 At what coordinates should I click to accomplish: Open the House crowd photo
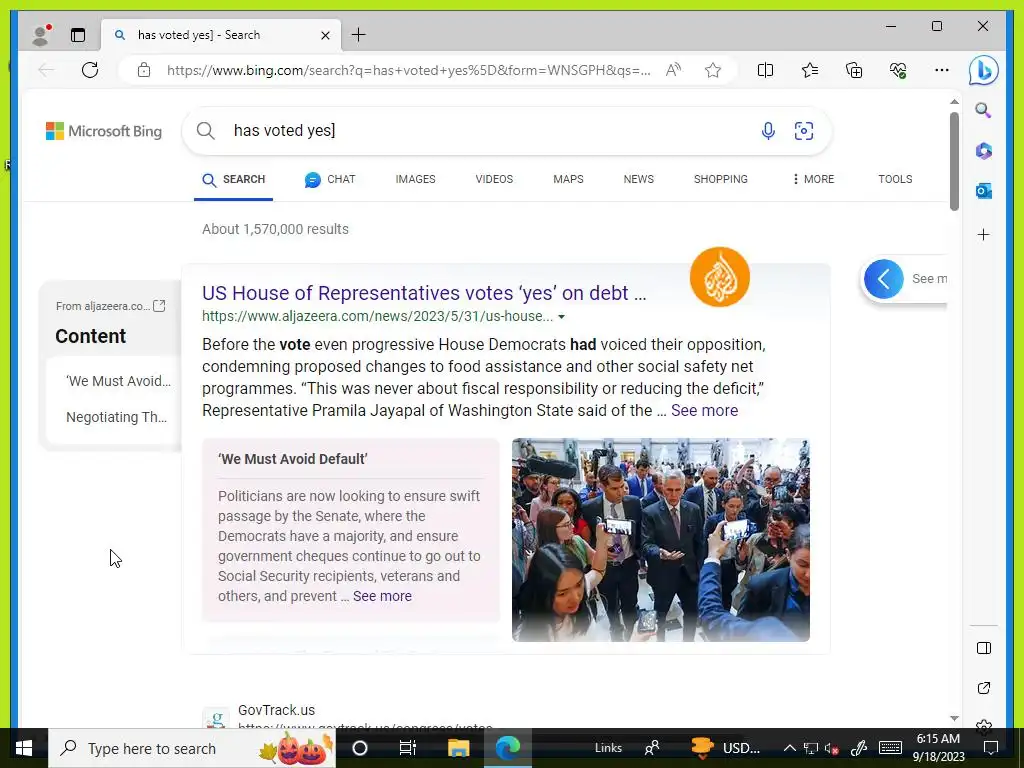point(661,540)
